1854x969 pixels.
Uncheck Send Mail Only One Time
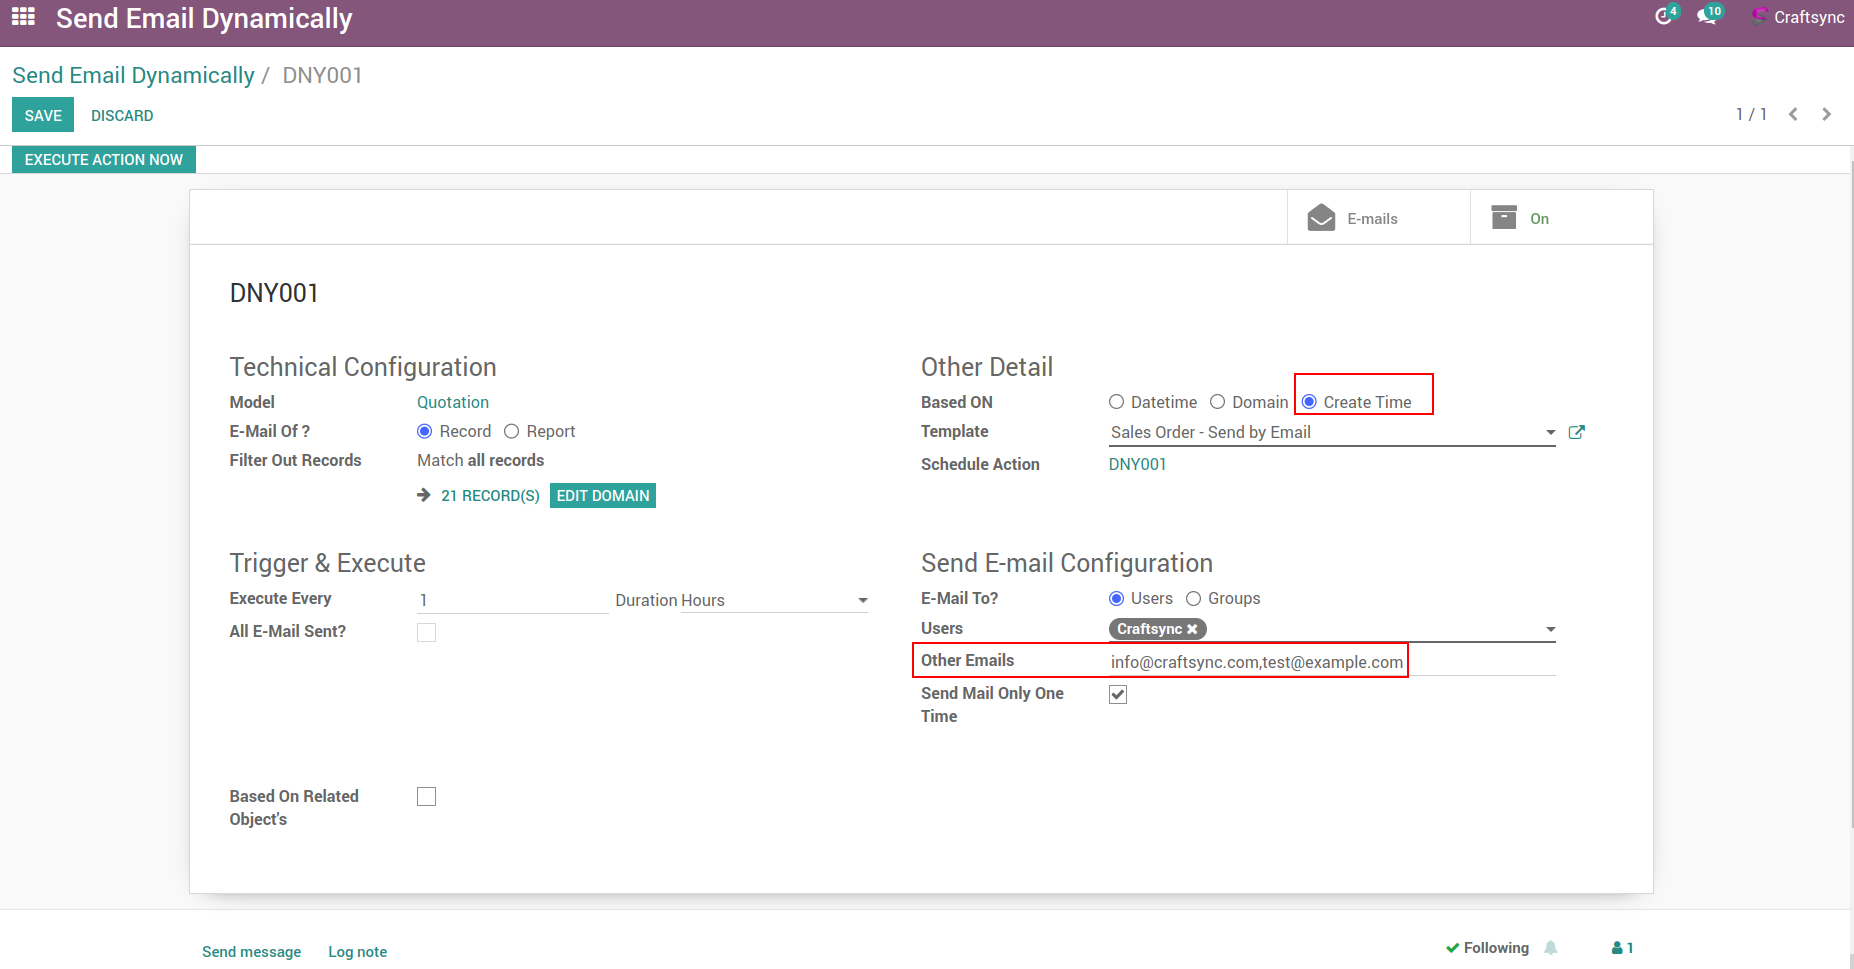coord(1118,694)
